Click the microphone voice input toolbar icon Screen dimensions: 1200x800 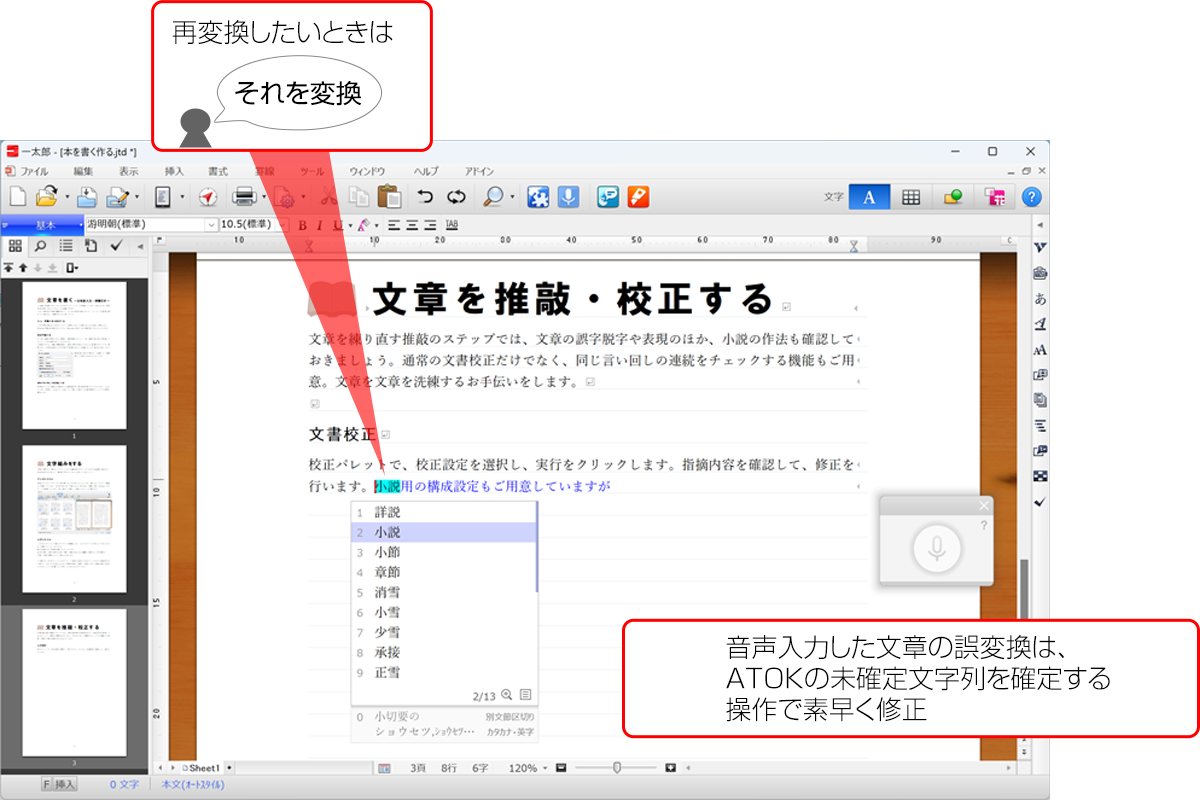(568, 197)
